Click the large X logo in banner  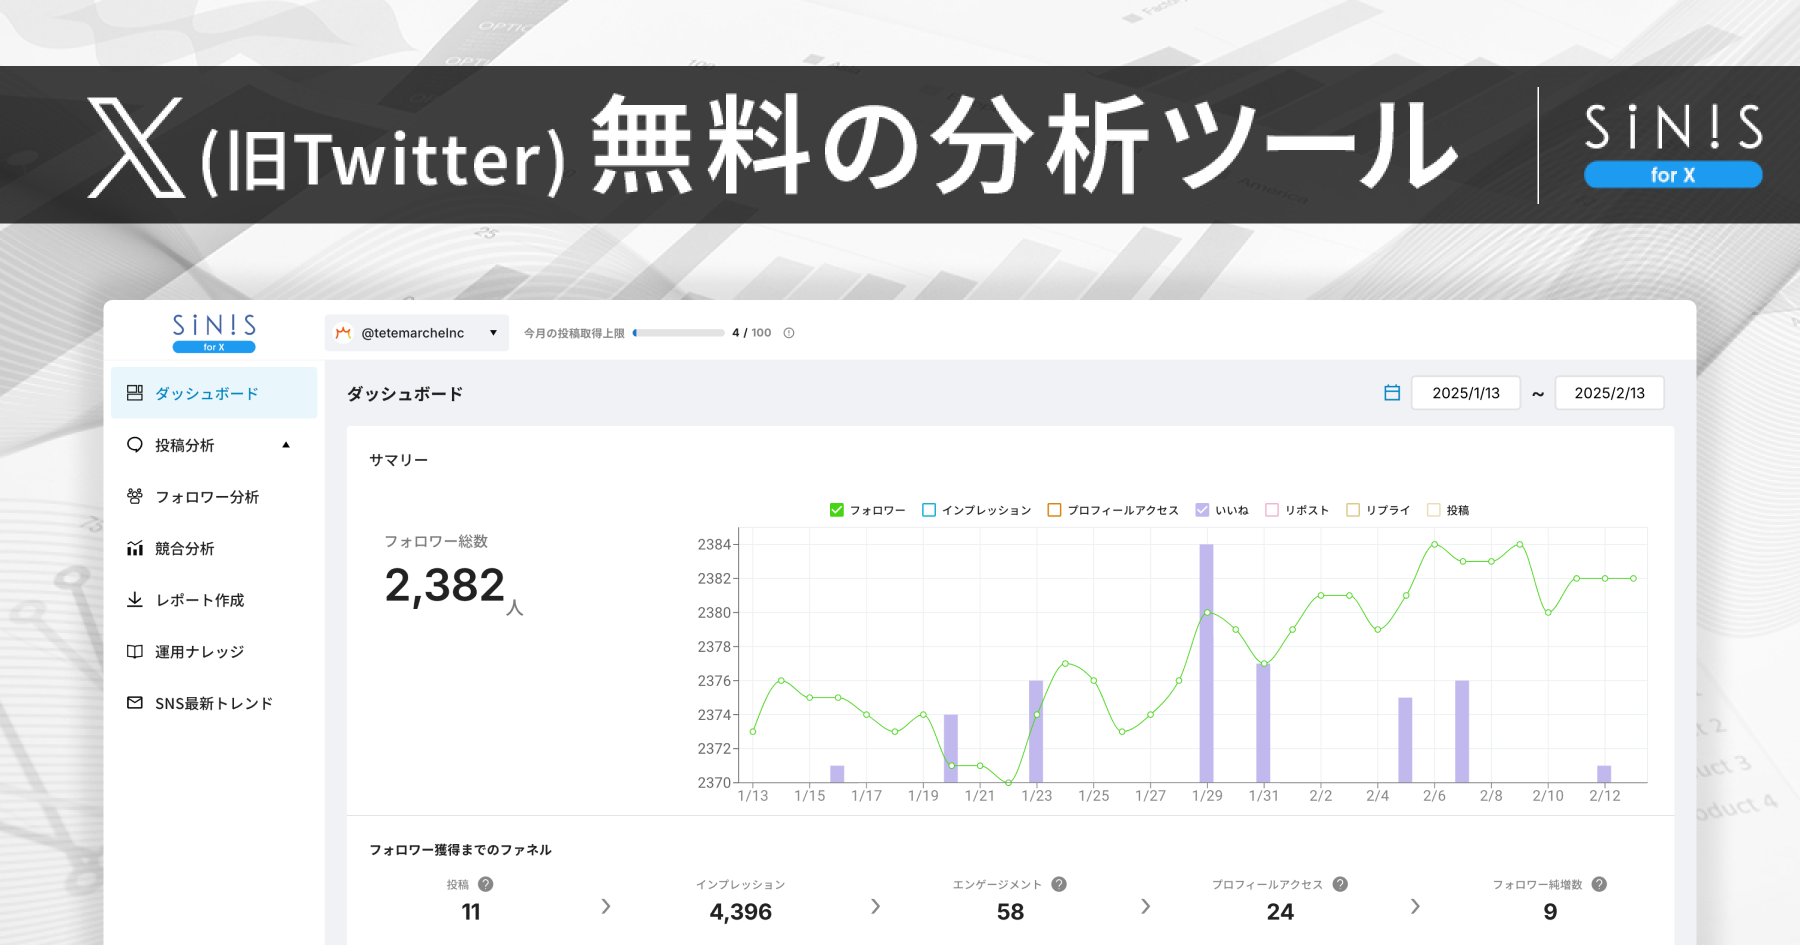click(x=136, y=147)
